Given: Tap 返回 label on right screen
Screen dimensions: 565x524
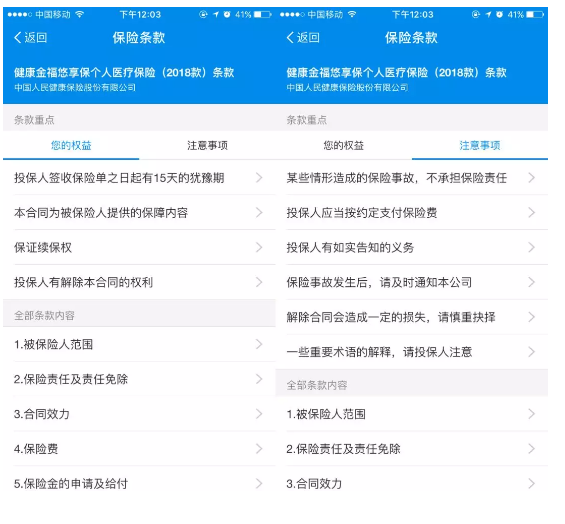Looking at the screenshot, I should tap(308, 37).
